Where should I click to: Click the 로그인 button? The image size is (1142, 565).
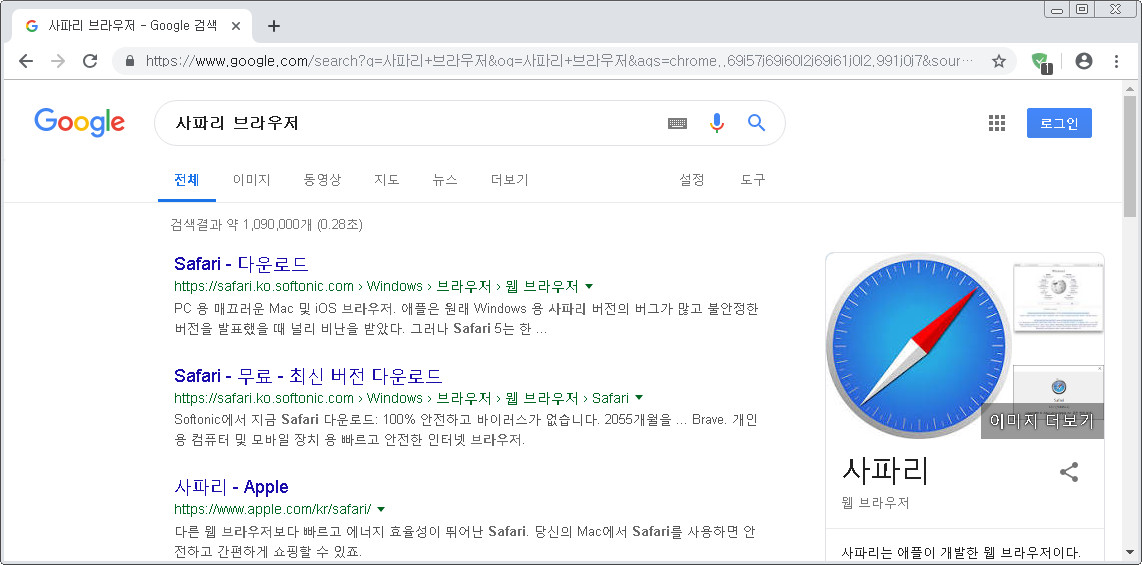(1059, 123)
